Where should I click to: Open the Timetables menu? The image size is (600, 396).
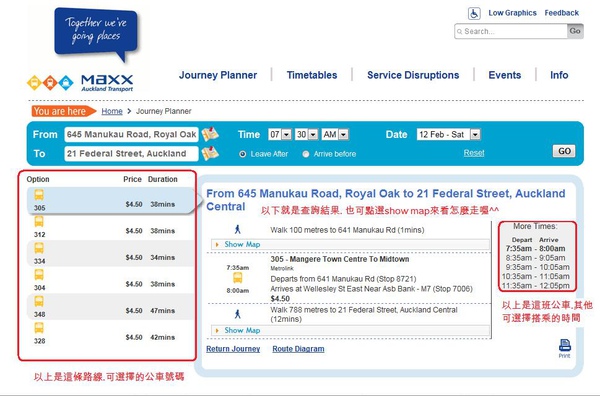pos(312,75)
